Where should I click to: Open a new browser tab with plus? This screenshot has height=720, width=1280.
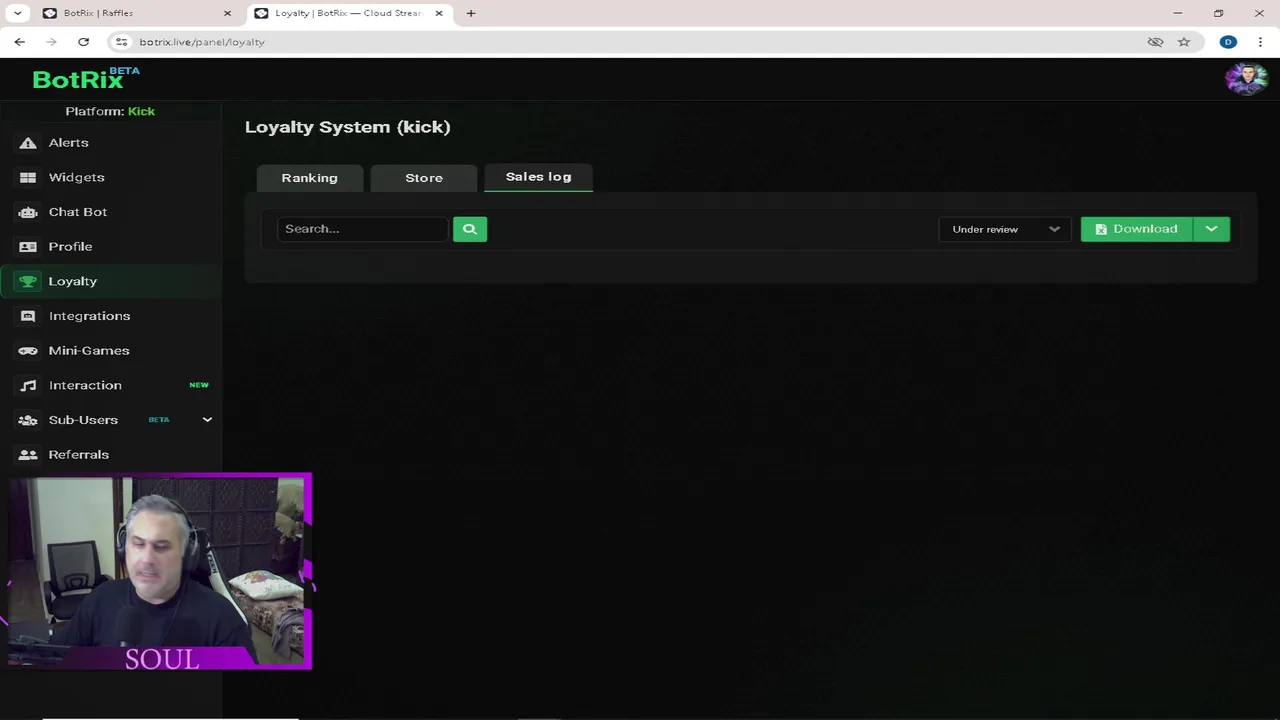pos(471,13)
